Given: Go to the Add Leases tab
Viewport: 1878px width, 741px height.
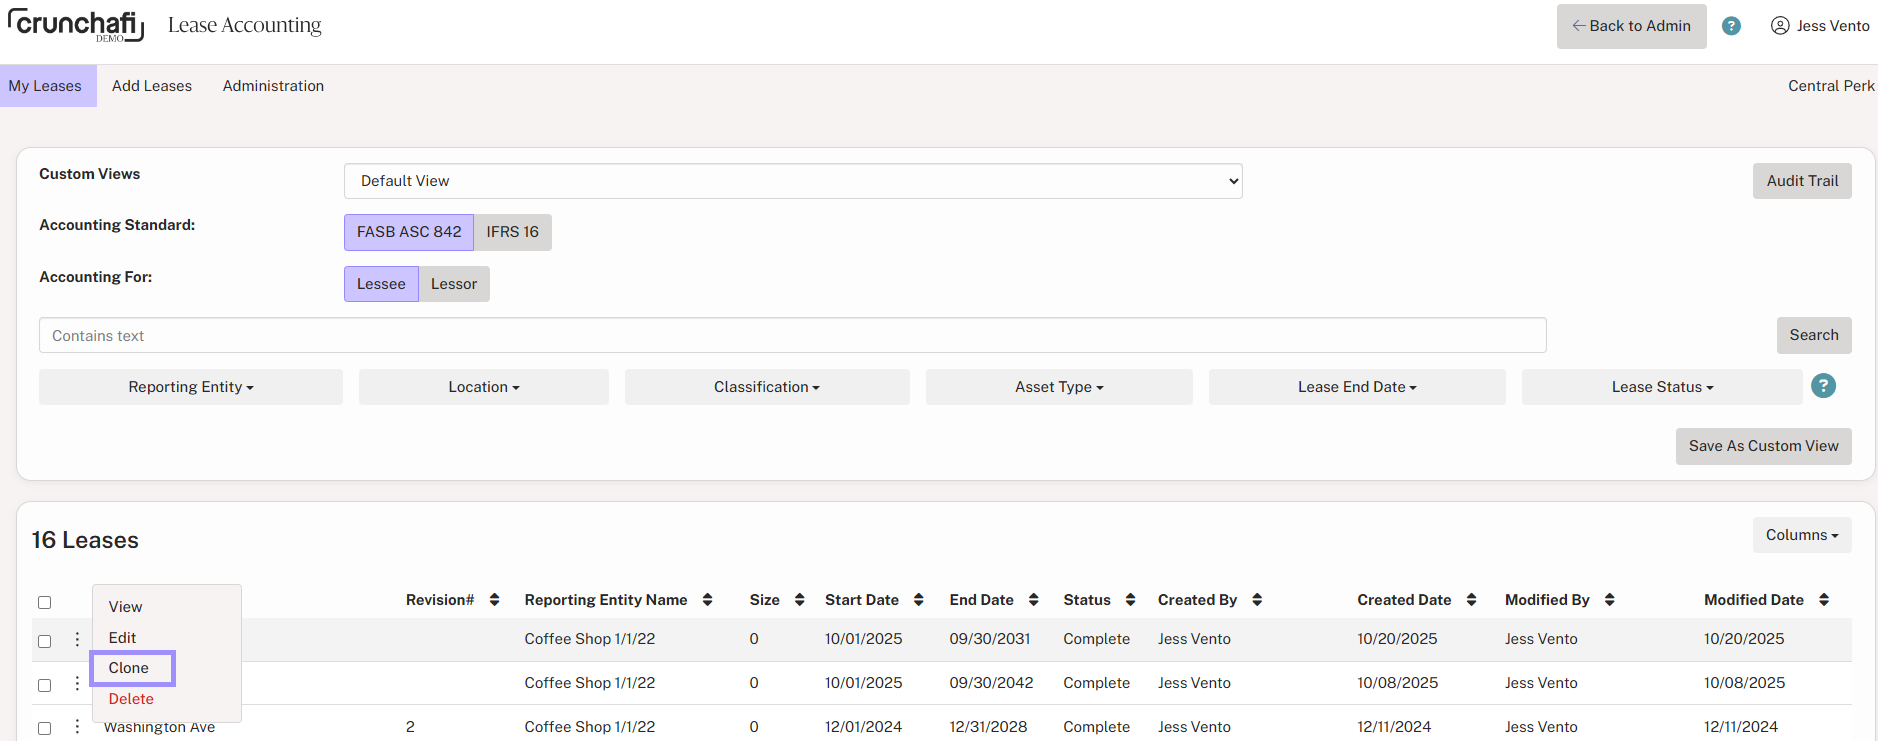Looking at the screenshot, I should click(x=152, y=86).
